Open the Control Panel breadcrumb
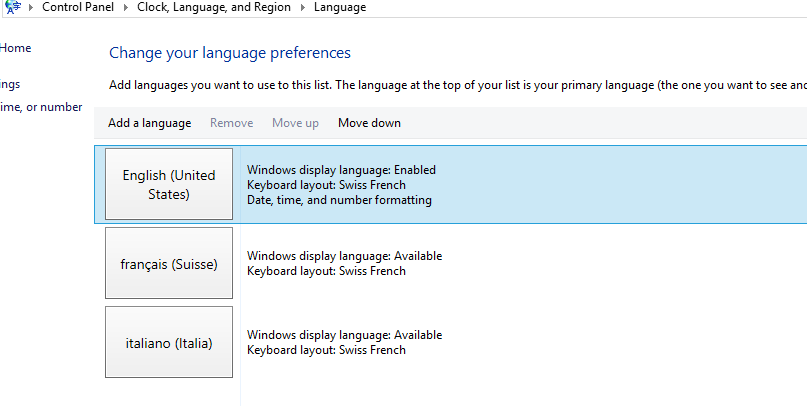Image resolution: width=807 pixels, height=406 pixels. (x=78, y=7)
